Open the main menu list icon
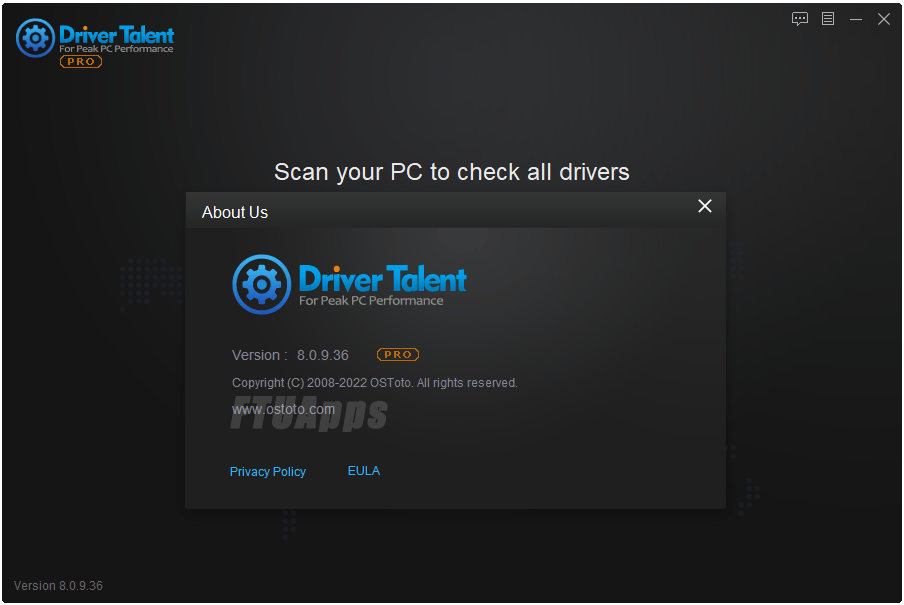 click(828, 19)
